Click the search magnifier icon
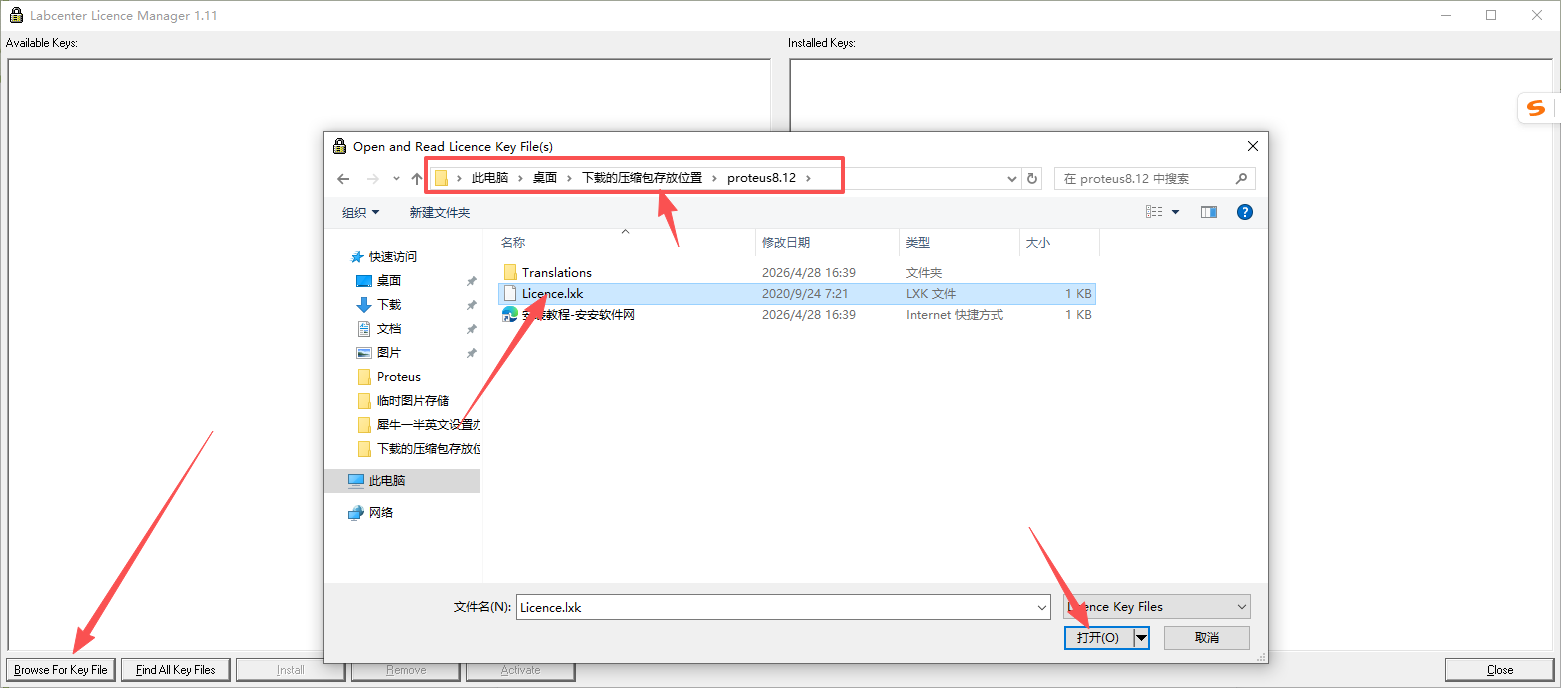The image size is (1561, 688). (x=1241, y=179)
